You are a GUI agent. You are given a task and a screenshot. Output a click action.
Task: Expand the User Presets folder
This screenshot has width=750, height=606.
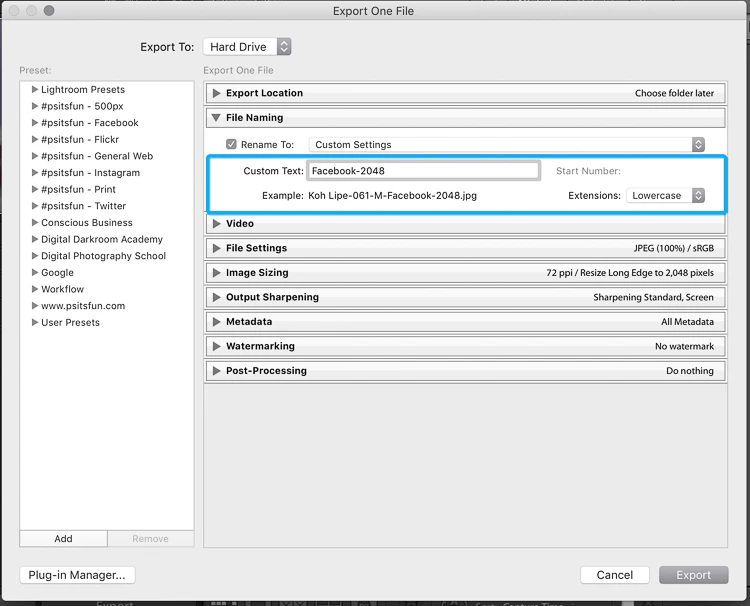click(x=34, y=322)
